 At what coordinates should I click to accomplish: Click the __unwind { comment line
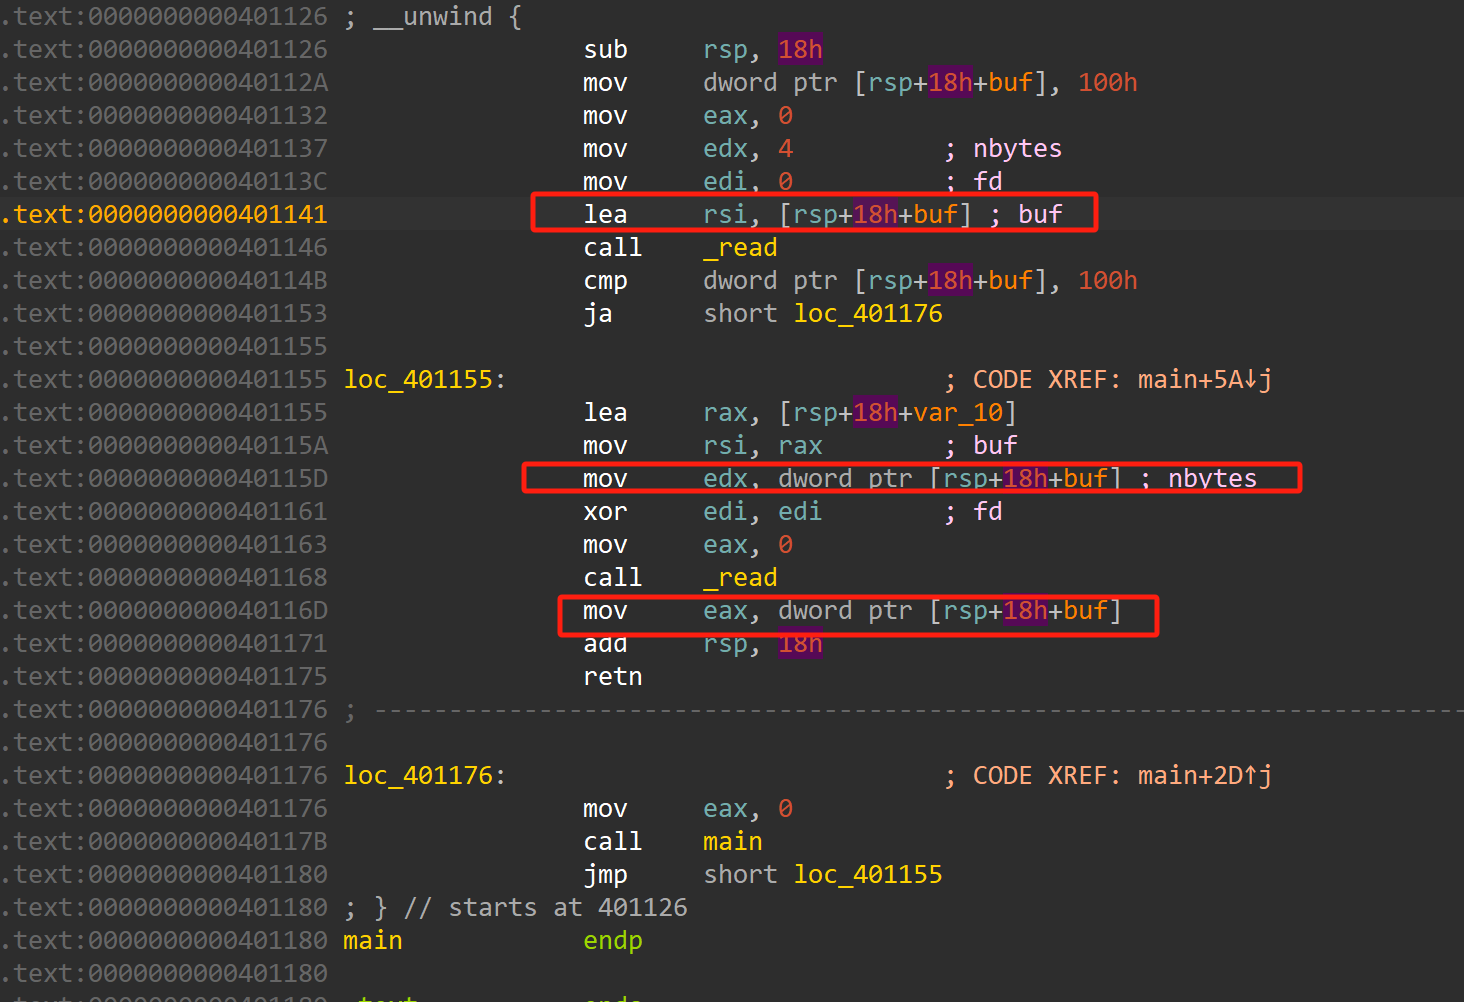tap(433, 16)
